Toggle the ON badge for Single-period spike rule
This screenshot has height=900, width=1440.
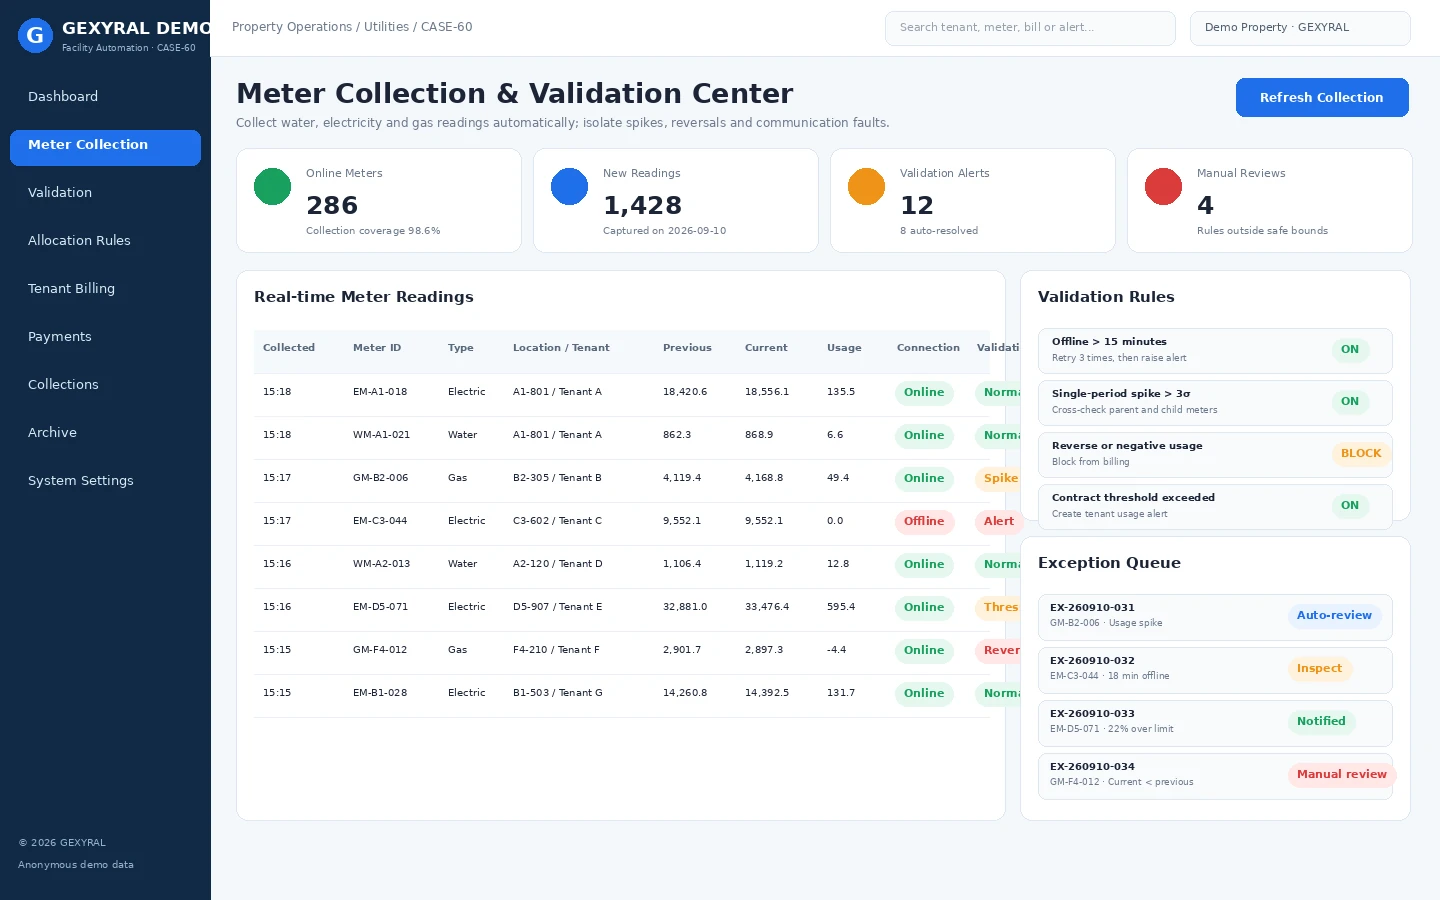click(1350, 402)
